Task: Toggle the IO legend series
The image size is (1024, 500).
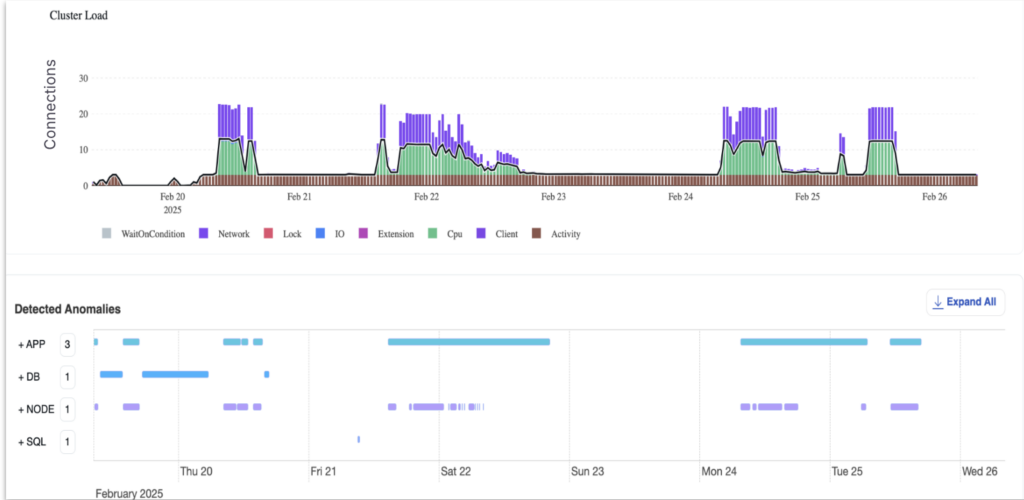Action: (x=330, y=234)
